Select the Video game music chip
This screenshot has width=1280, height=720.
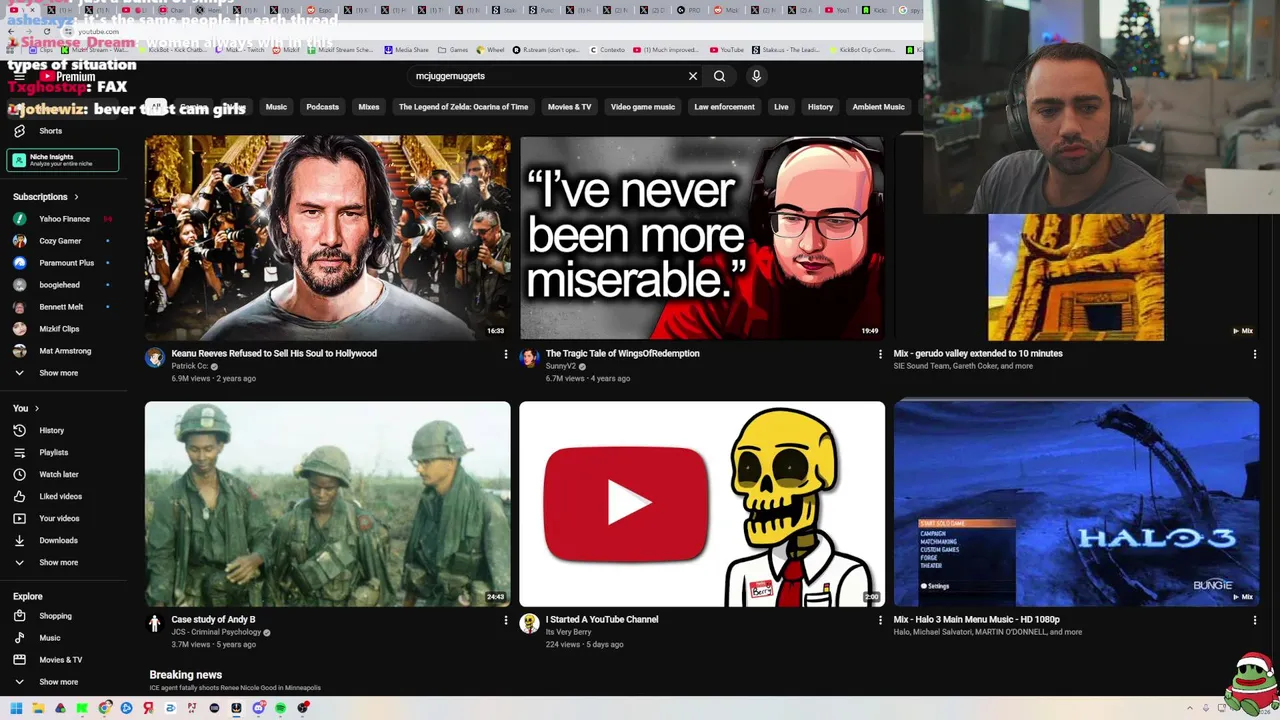(x=643, y=107)
